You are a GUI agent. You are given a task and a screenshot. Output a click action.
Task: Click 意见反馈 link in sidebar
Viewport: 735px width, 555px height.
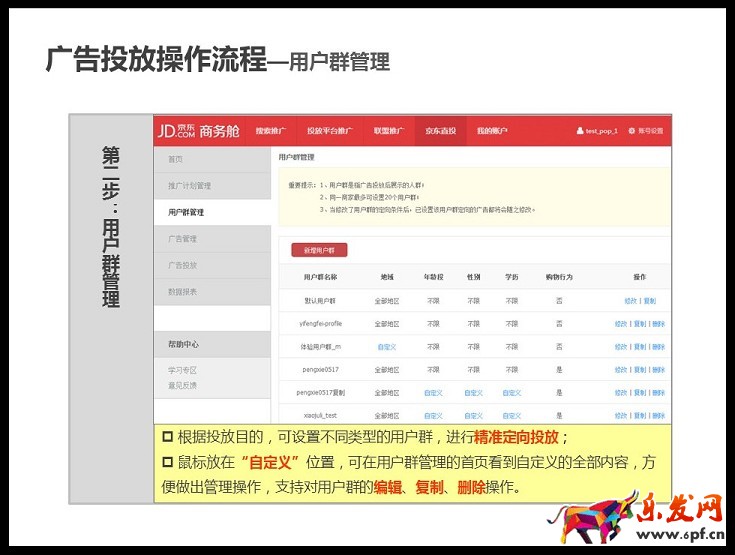(182, 385)
